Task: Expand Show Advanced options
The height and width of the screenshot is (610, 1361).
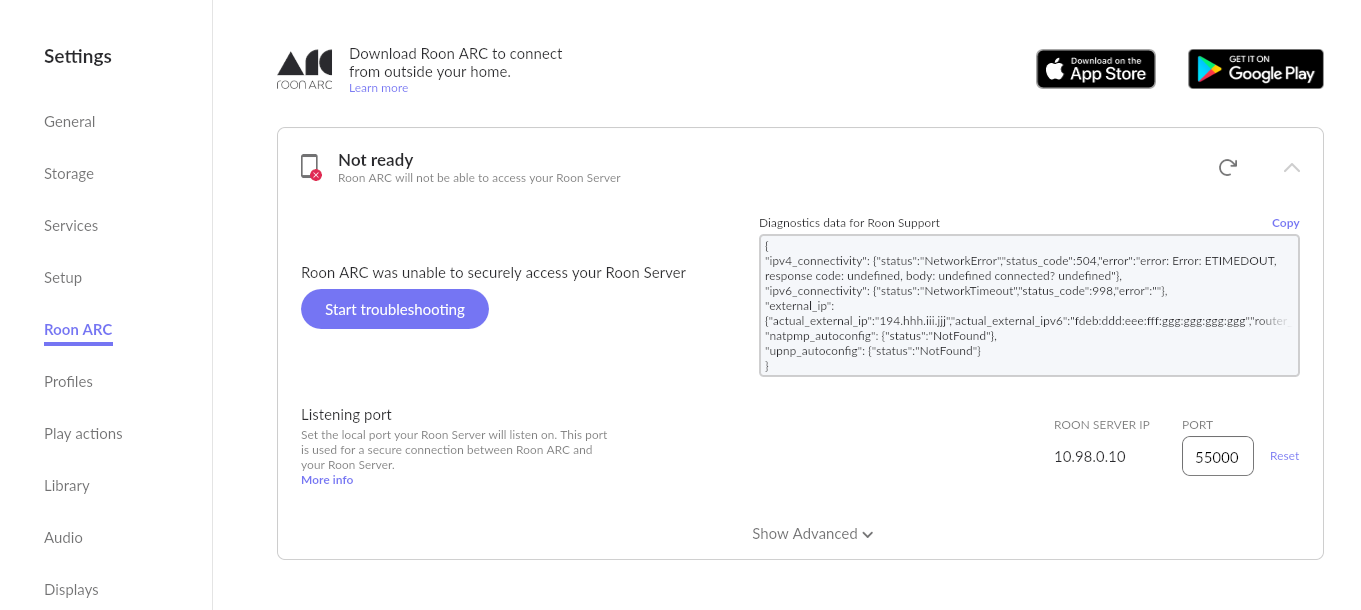Action: (x=813, y=534)
